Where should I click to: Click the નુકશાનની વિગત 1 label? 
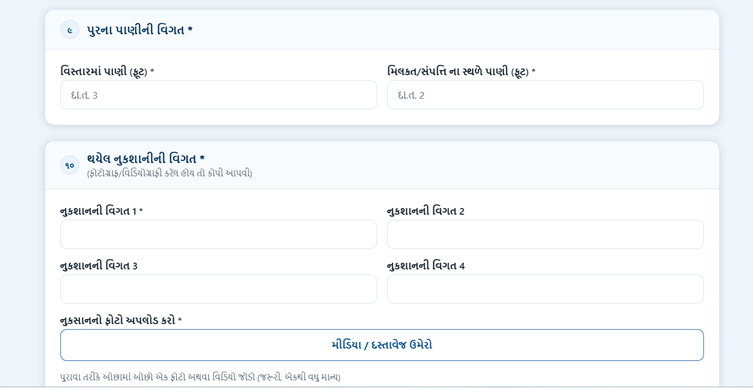(102, 211)
